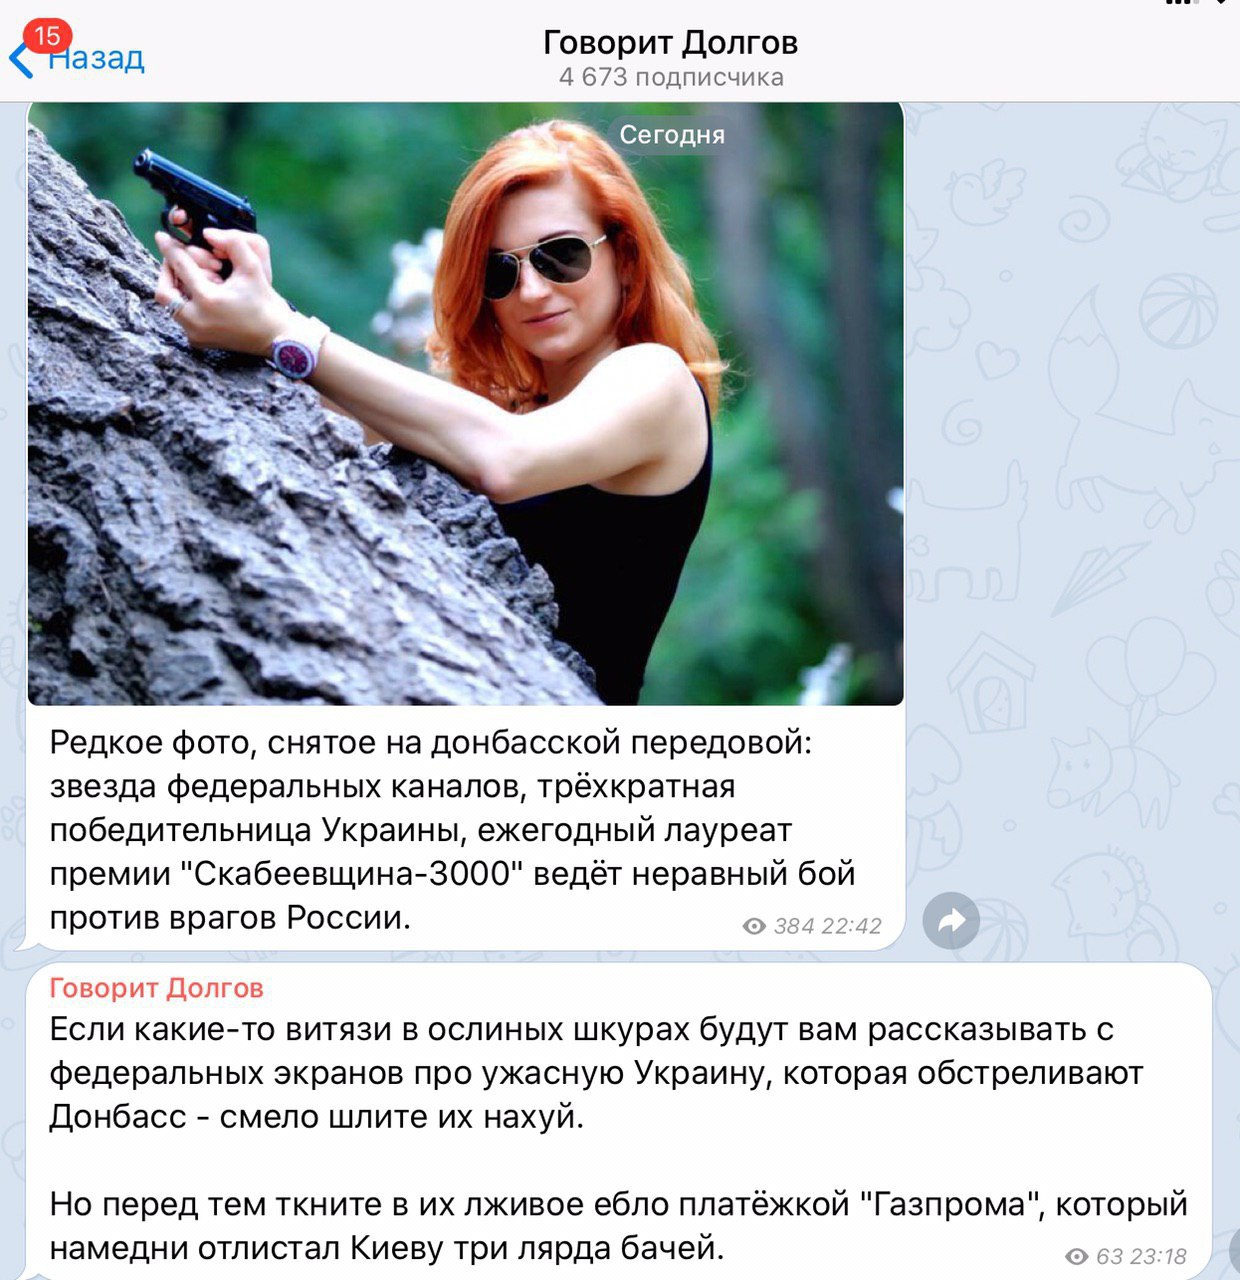The image size is (1240, 1280).
Task: Tap the 4 673 подписчика subscriber count
Action: coord(671,77)
